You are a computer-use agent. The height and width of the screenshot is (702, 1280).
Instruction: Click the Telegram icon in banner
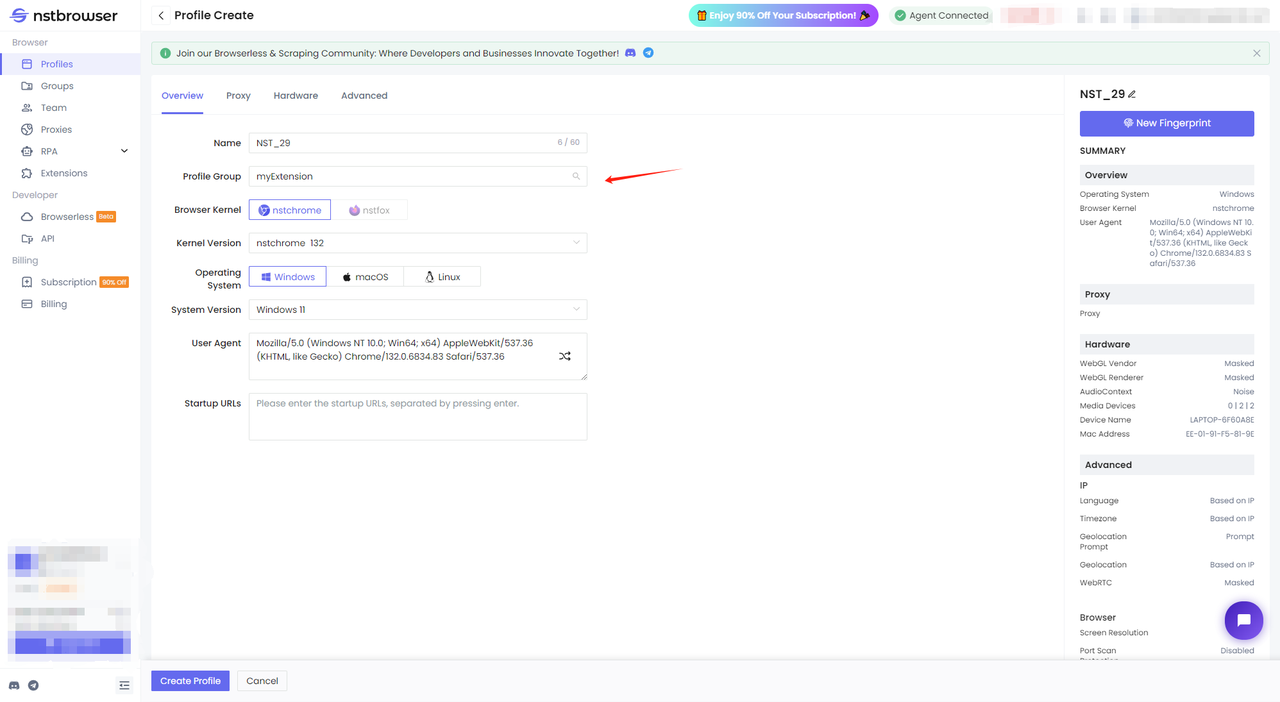(x=648, y=53)
